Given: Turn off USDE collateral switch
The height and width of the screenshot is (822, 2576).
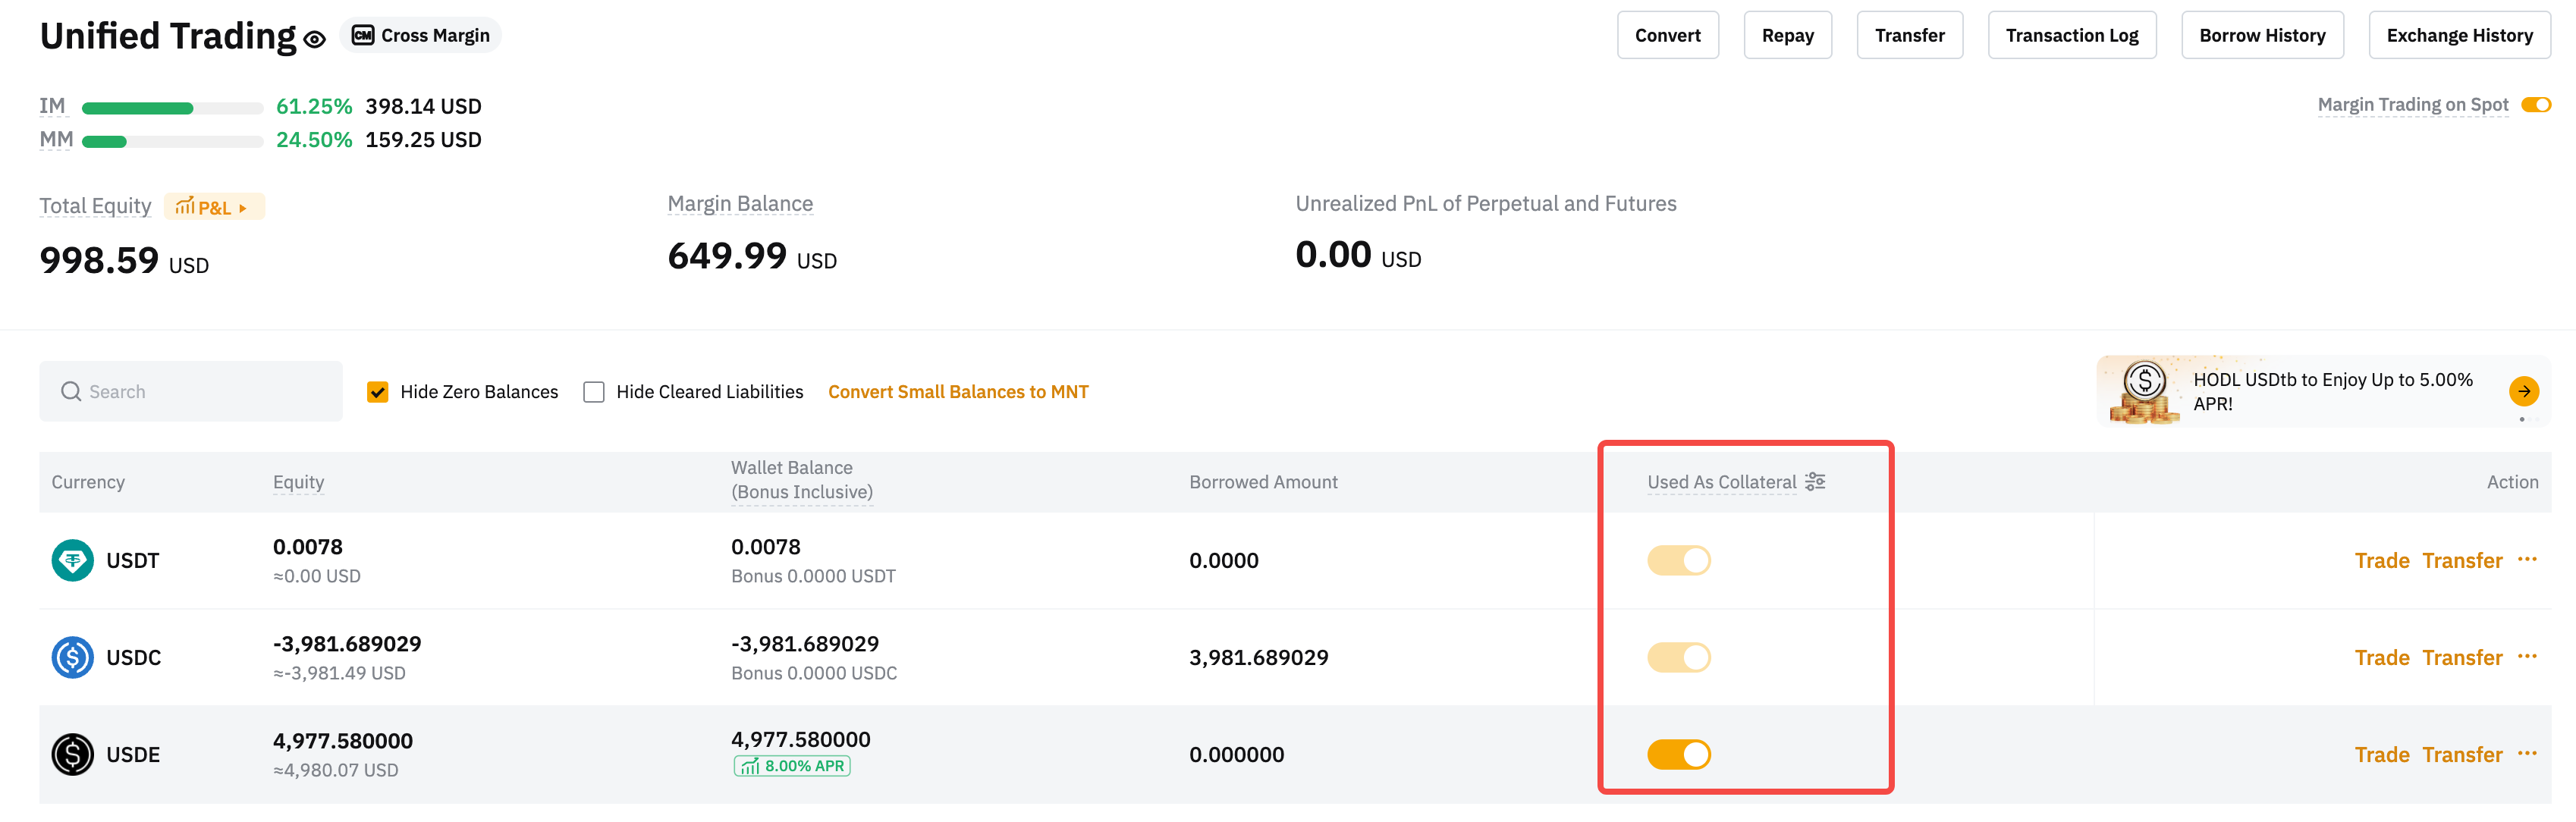Looking at the screenshot, I should [x=1679, y=755].
